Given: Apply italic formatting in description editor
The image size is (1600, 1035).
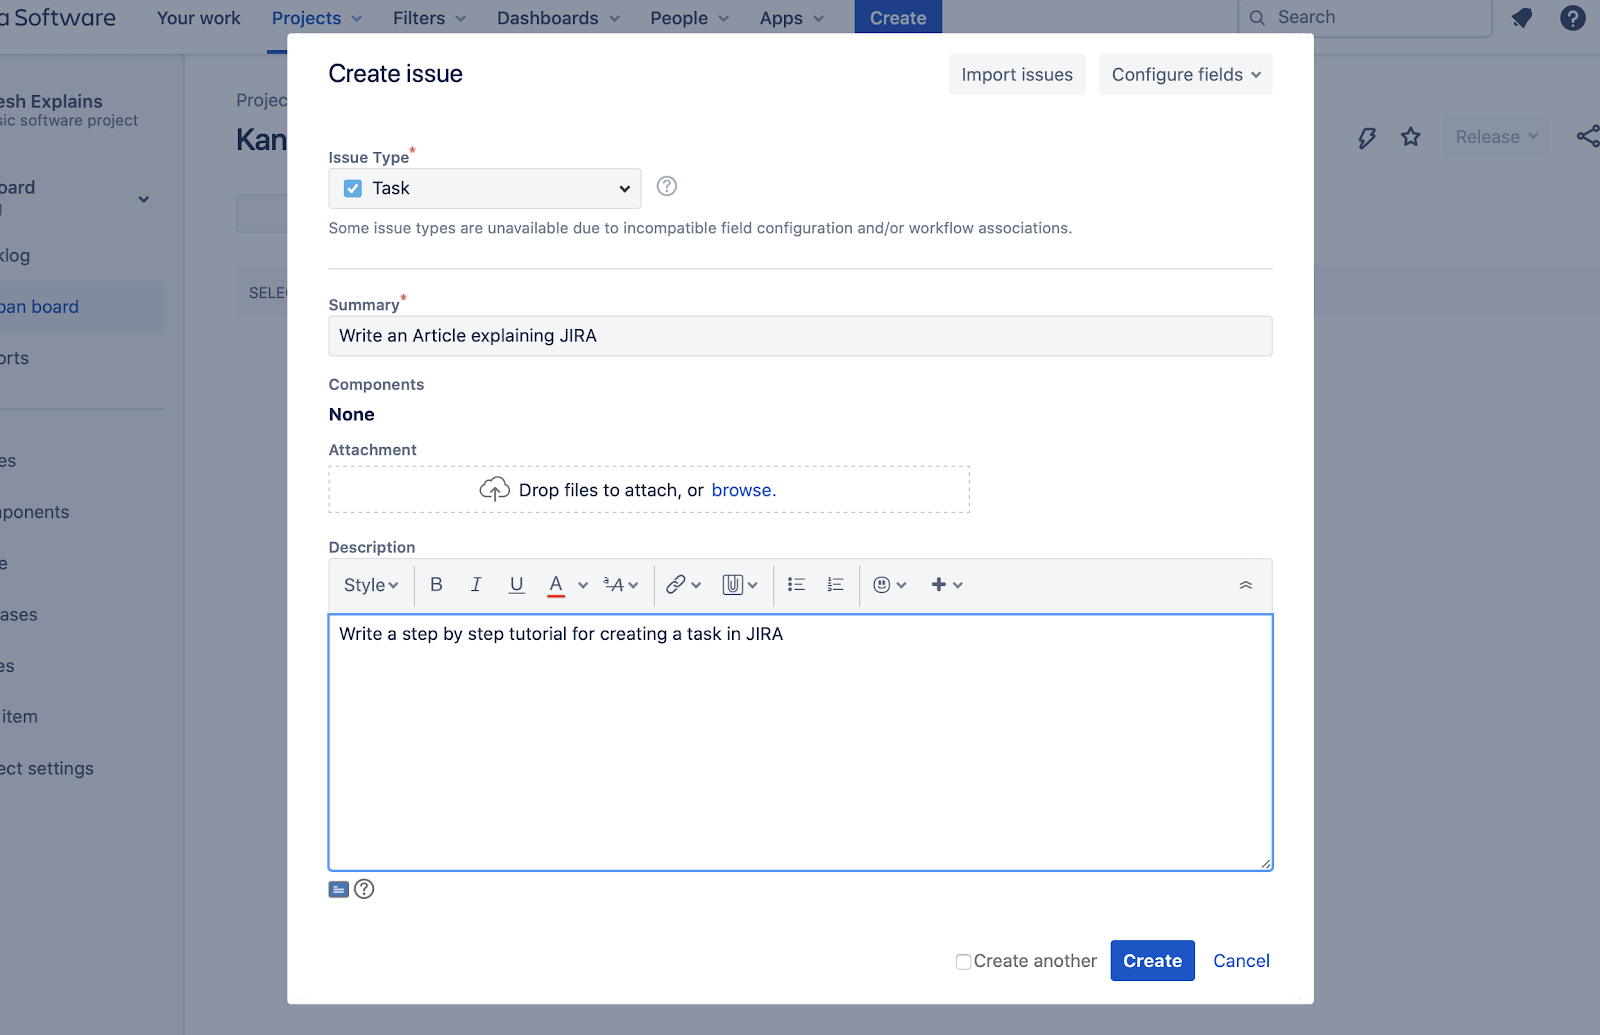Looking at the screenshot, I should click(x=476, y=585).
